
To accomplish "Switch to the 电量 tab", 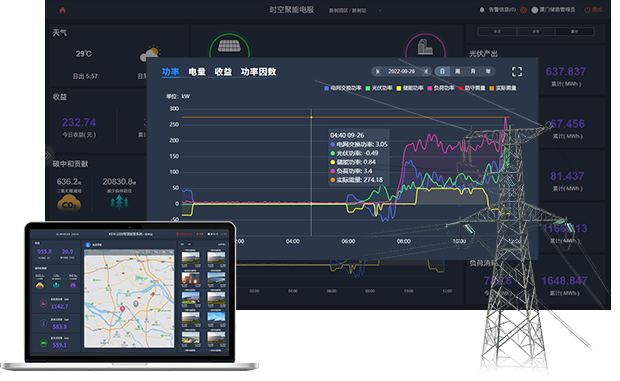I will (197, 72).
